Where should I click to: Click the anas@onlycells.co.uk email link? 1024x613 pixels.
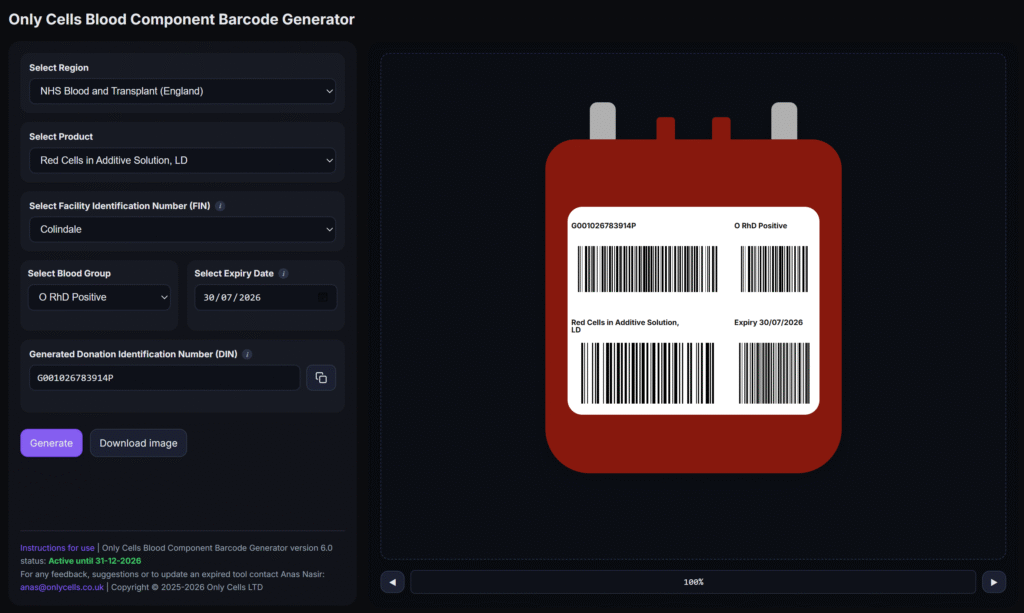click(x=62, y=587)
